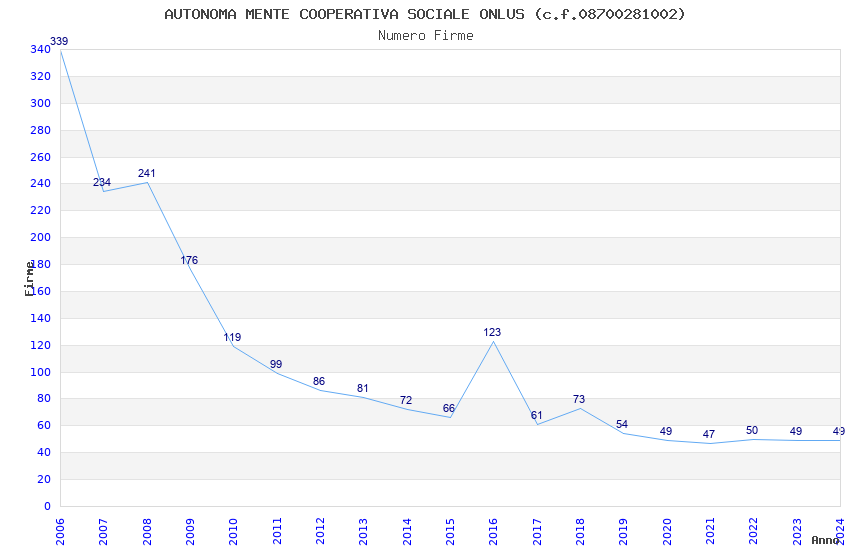The height and width of the screenshot is (550, 850).
Task: Click the x-axis year 2016
Action: (494, 532)
